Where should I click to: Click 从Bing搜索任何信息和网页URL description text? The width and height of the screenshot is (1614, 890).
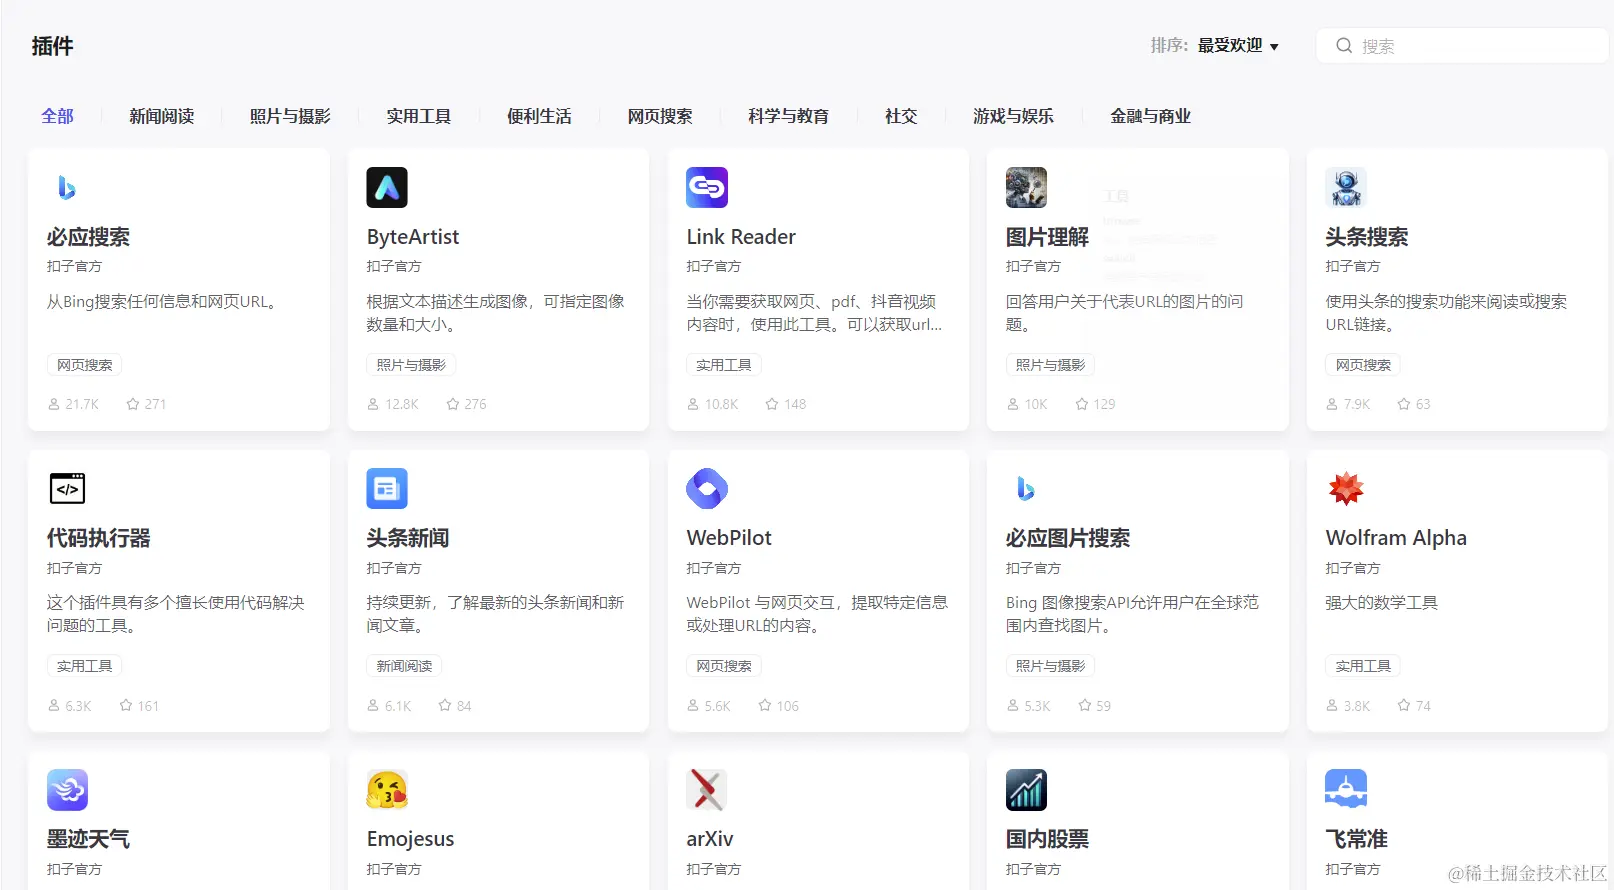coord(161,301)
